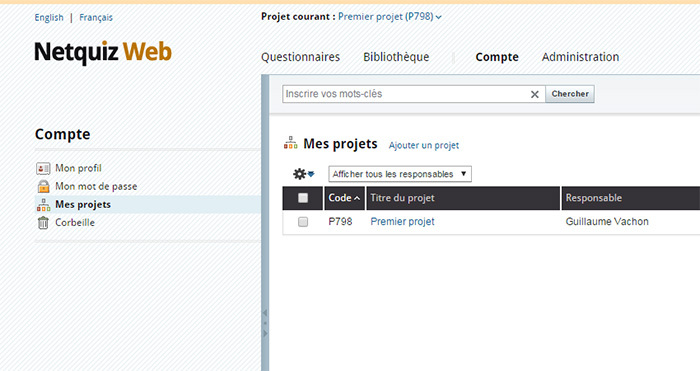The width and height of the screenshot is (700, 371).
Task: Click the project tree icon beside Mes projets heading
Action: coord(291,143)
